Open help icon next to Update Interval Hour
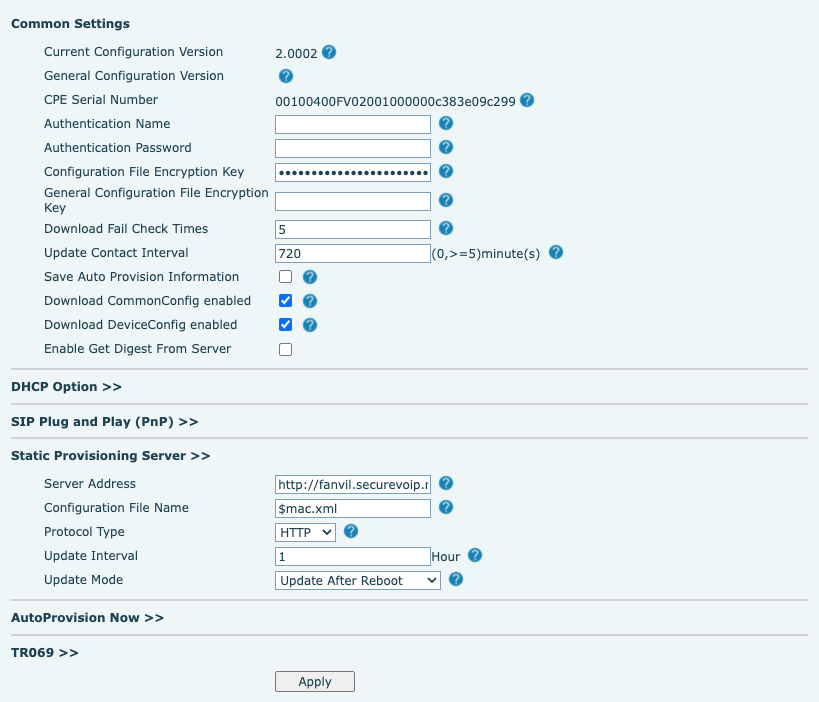The image size is (819, 702). click(475, 555)
